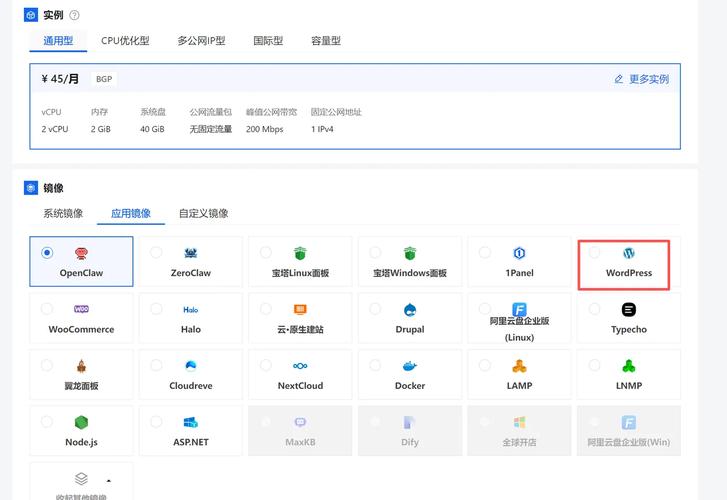Click the Halo logo icon
The image size is (727, 500).
coord(191,309)
